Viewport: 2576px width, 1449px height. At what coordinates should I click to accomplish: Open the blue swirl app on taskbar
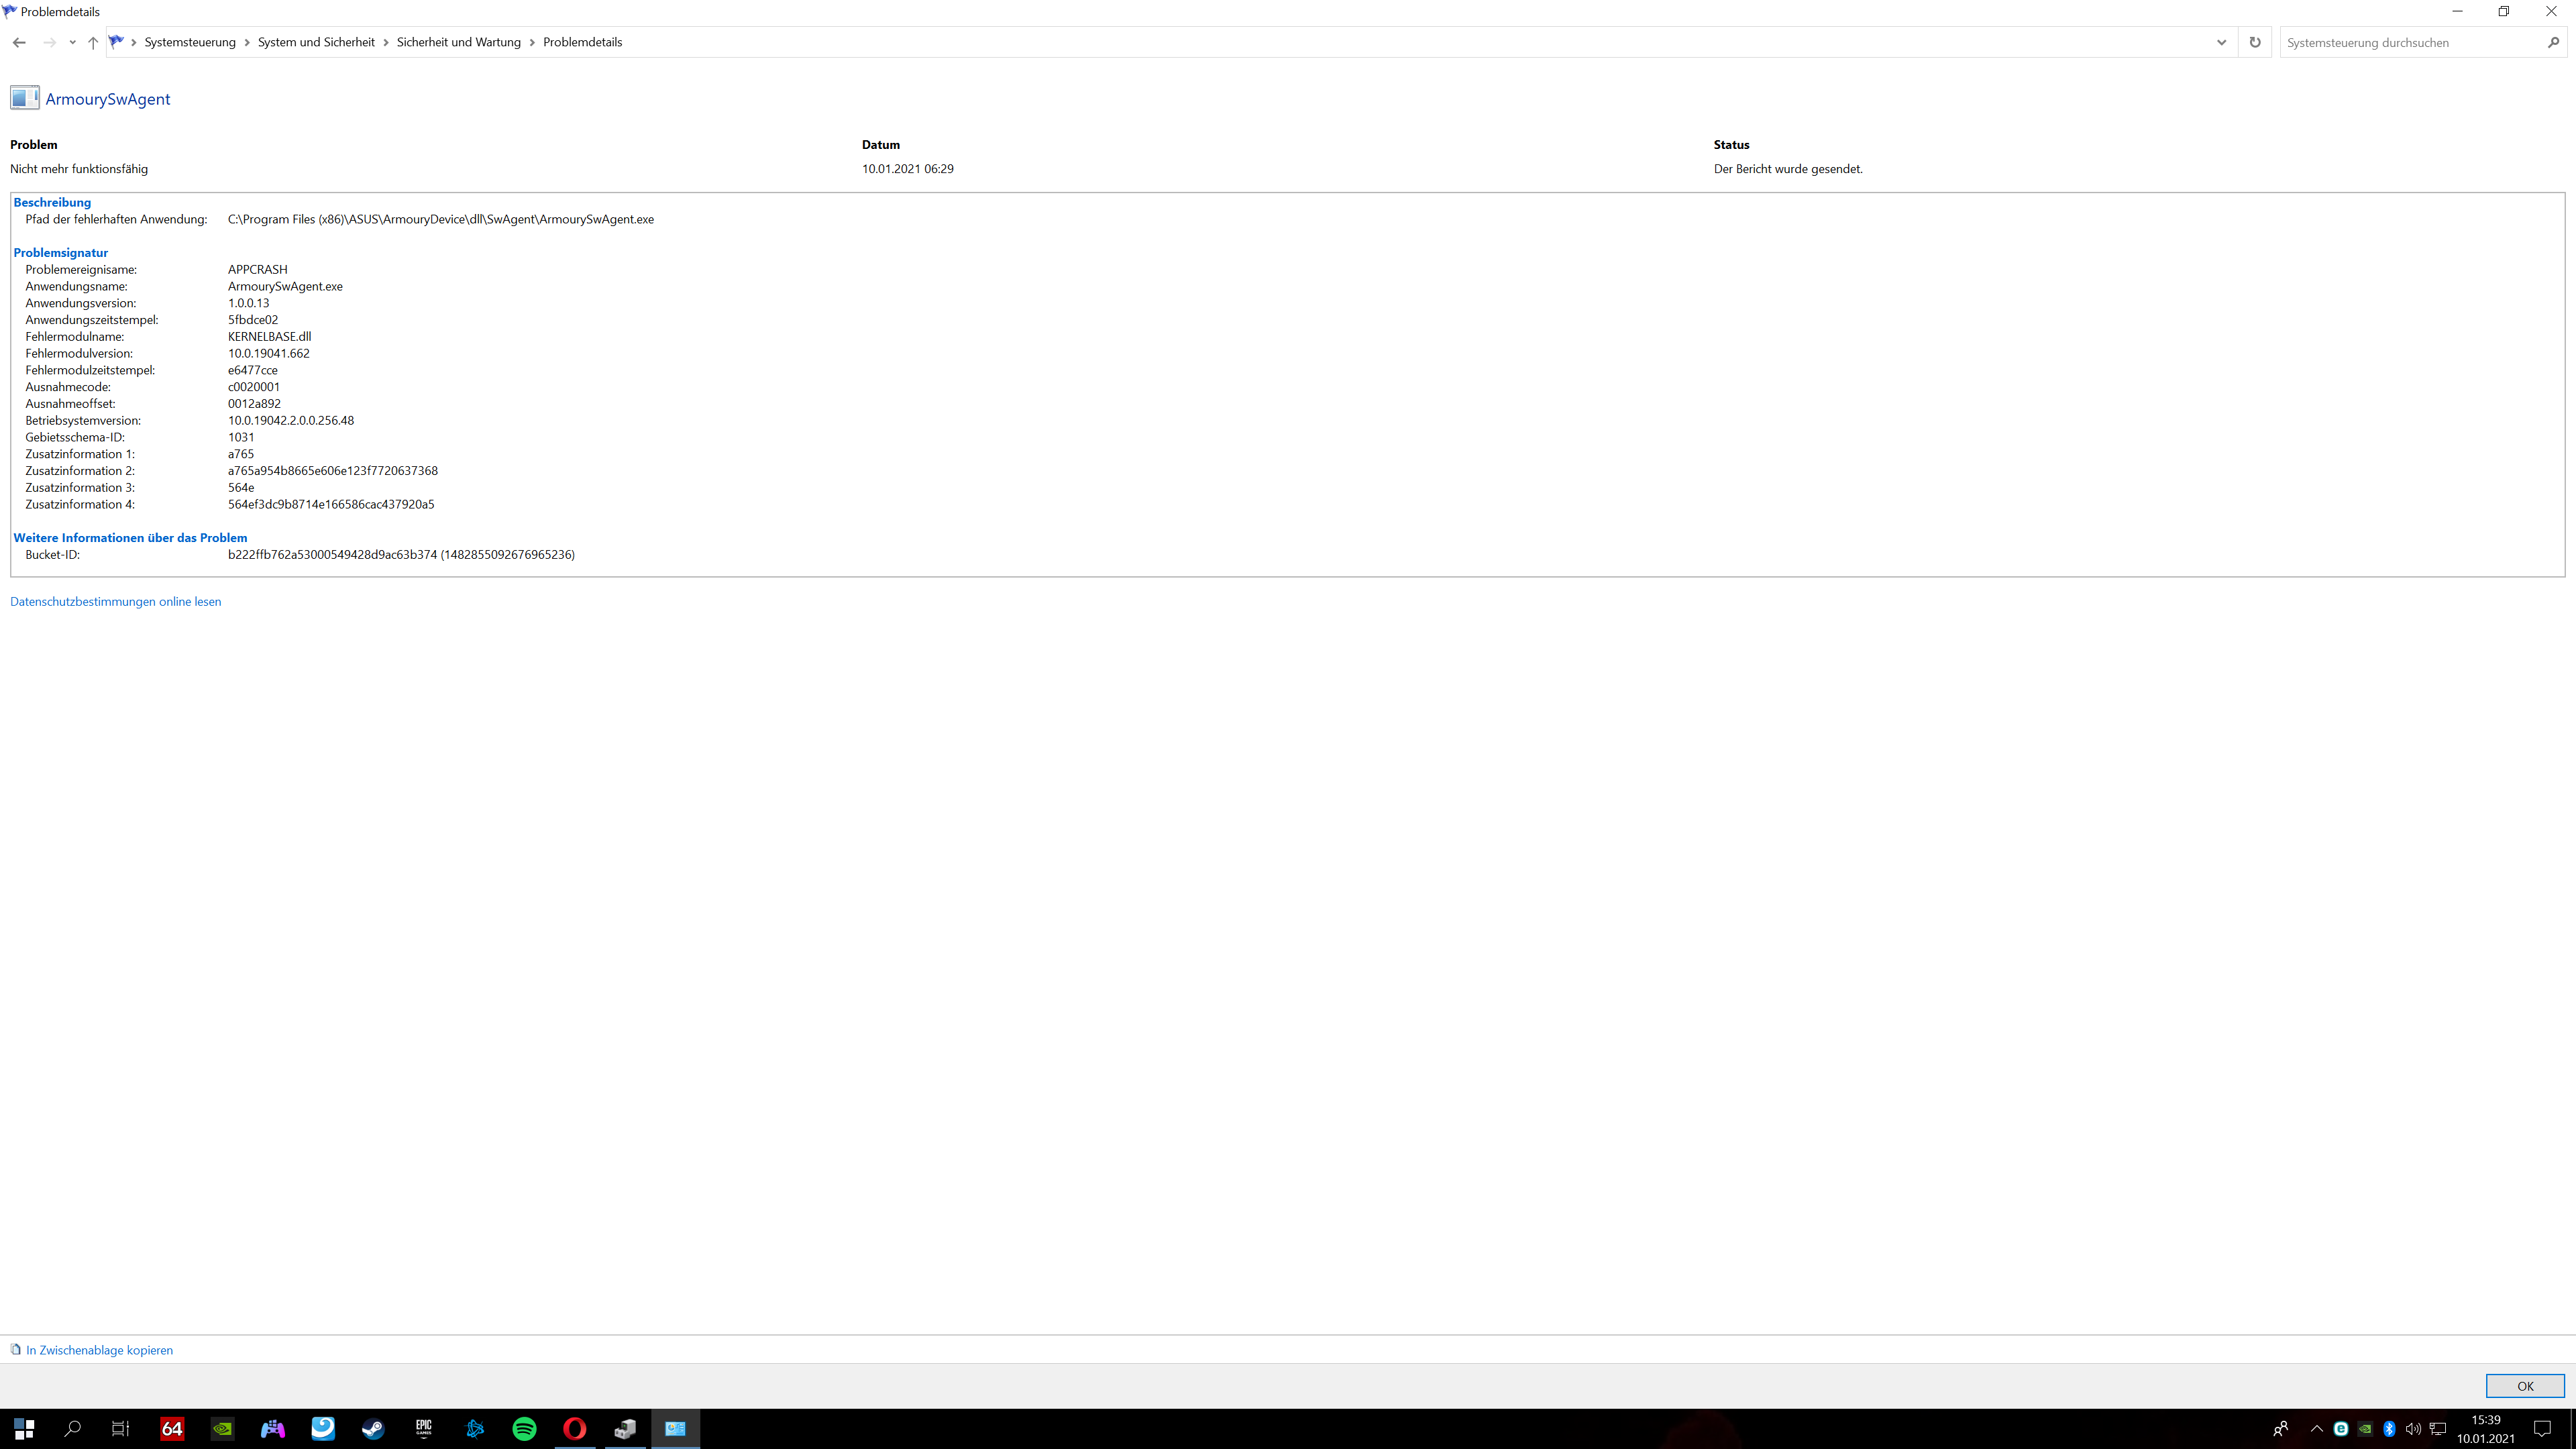coord(323,1428)
